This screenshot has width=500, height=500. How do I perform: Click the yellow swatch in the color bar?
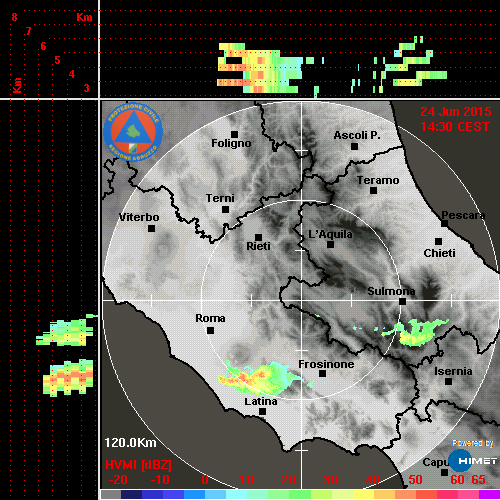click(x=364, y=494)
